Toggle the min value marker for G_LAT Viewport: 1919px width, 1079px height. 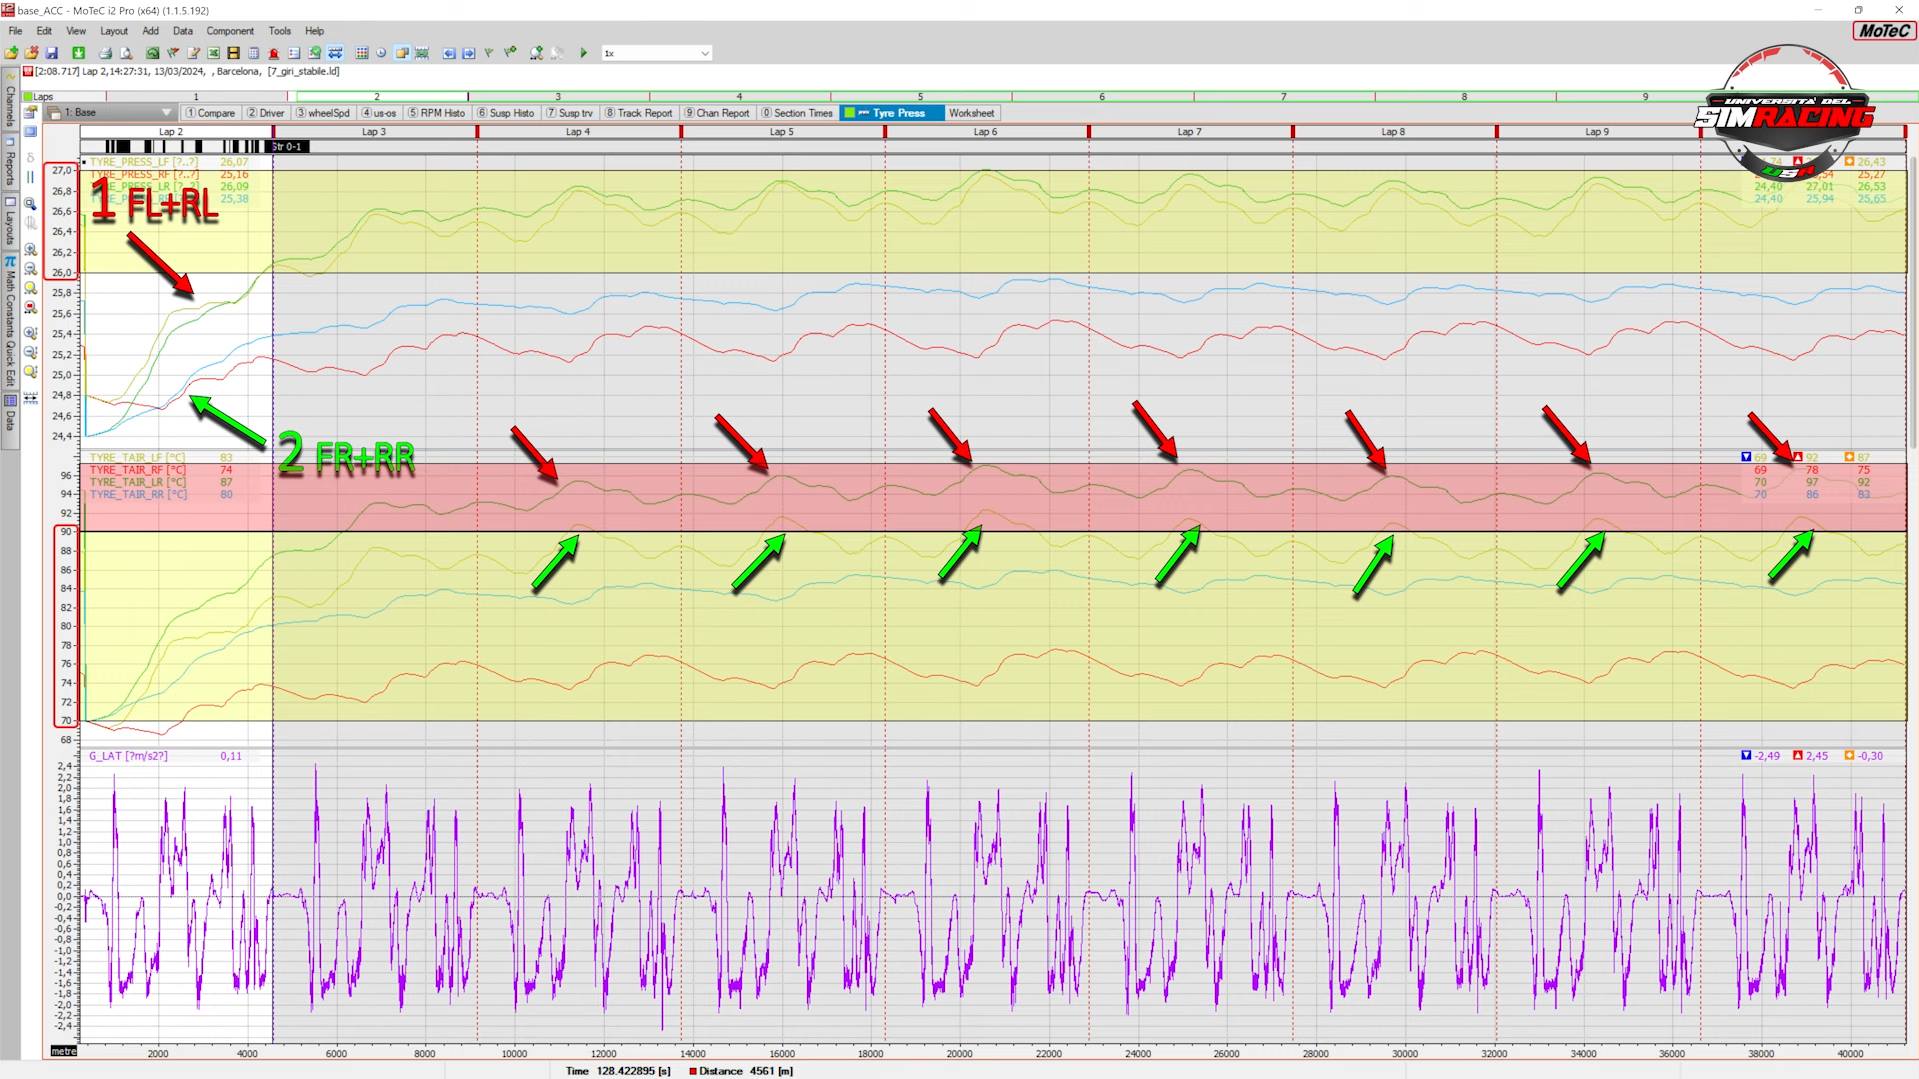1746,756
